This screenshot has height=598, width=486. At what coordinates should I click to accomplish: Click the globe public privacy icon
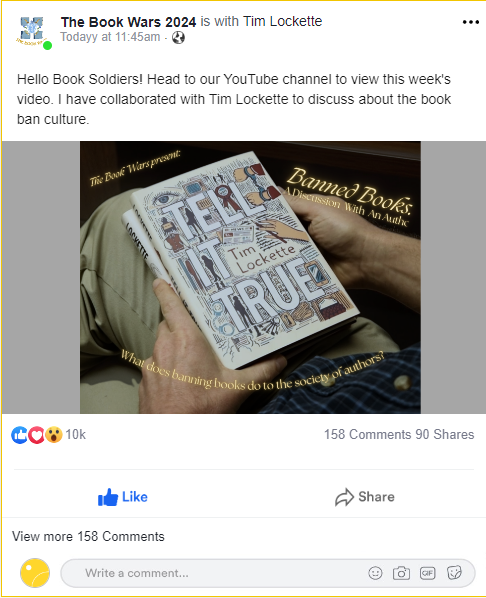click(178, 37)
